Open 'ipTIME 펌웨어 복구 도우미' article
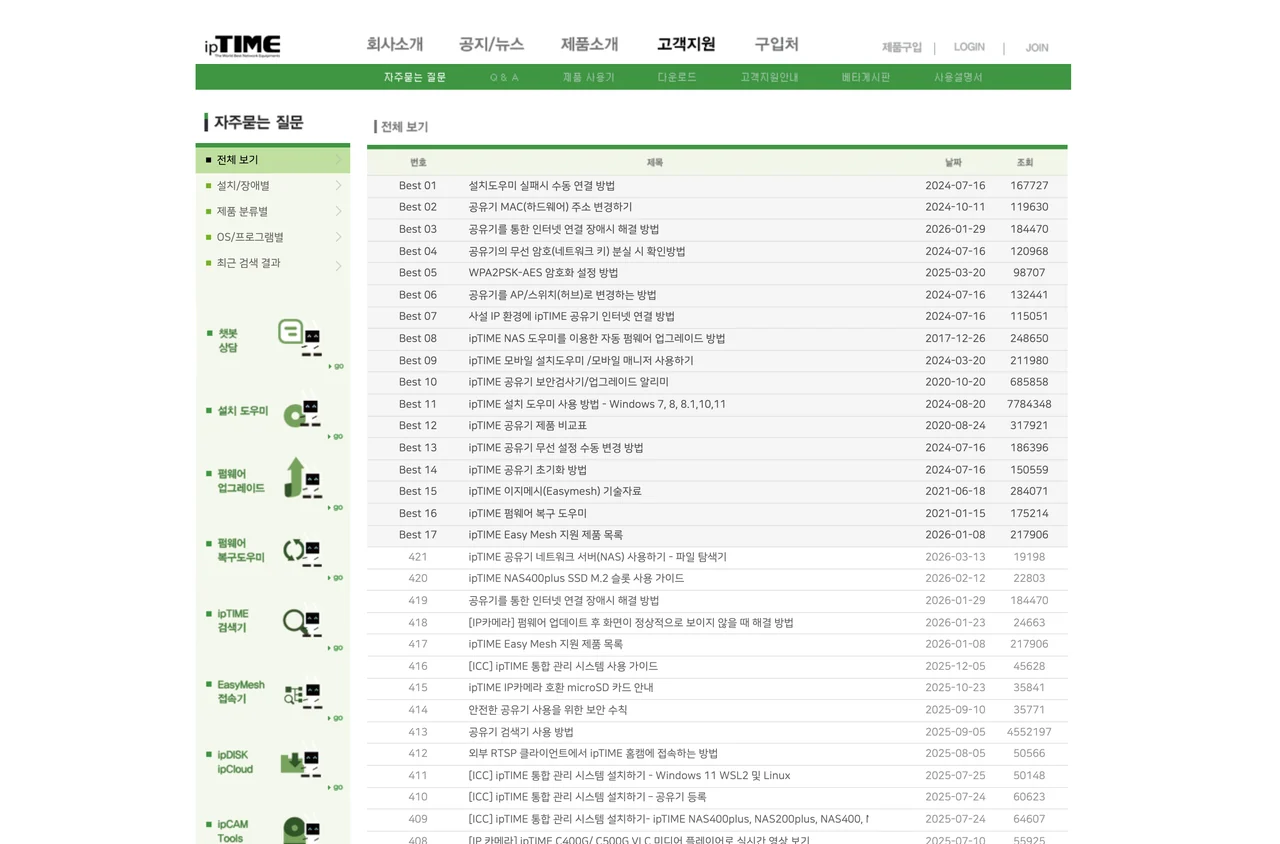The image size is (1280, 844). pos(528,513)
